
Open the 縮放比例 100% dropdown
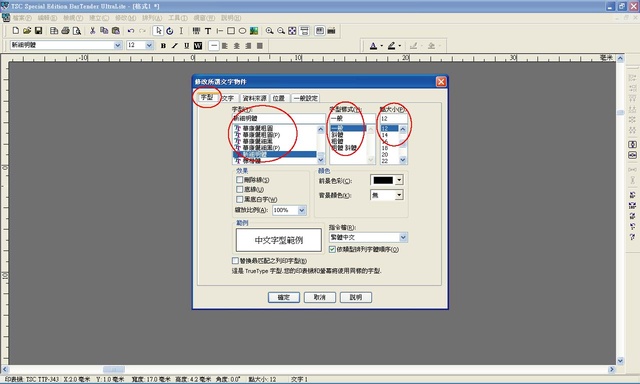tap(302, 210)
